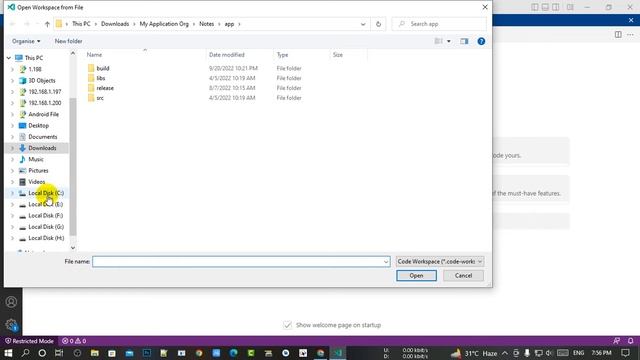Click Downloads in the address breadcrumb
This screenshot has width=640, height=360.
[115, 24]
